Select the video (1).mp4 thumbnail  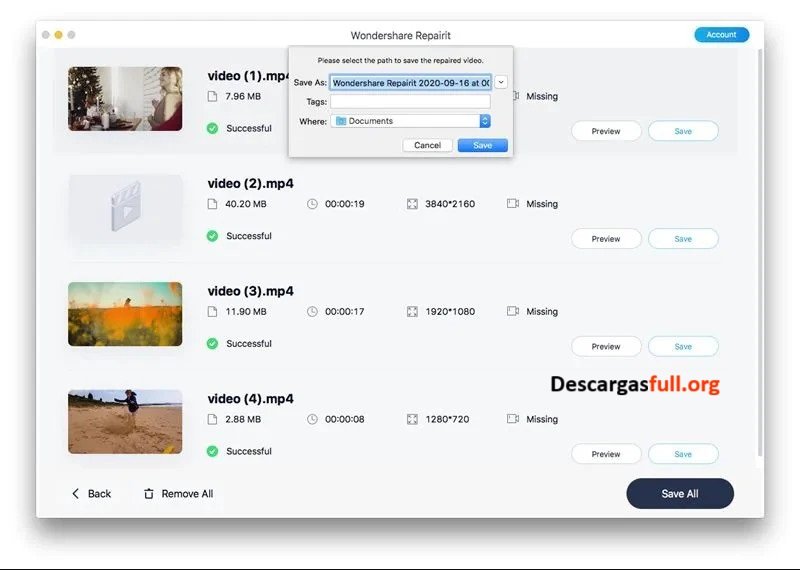125,98
